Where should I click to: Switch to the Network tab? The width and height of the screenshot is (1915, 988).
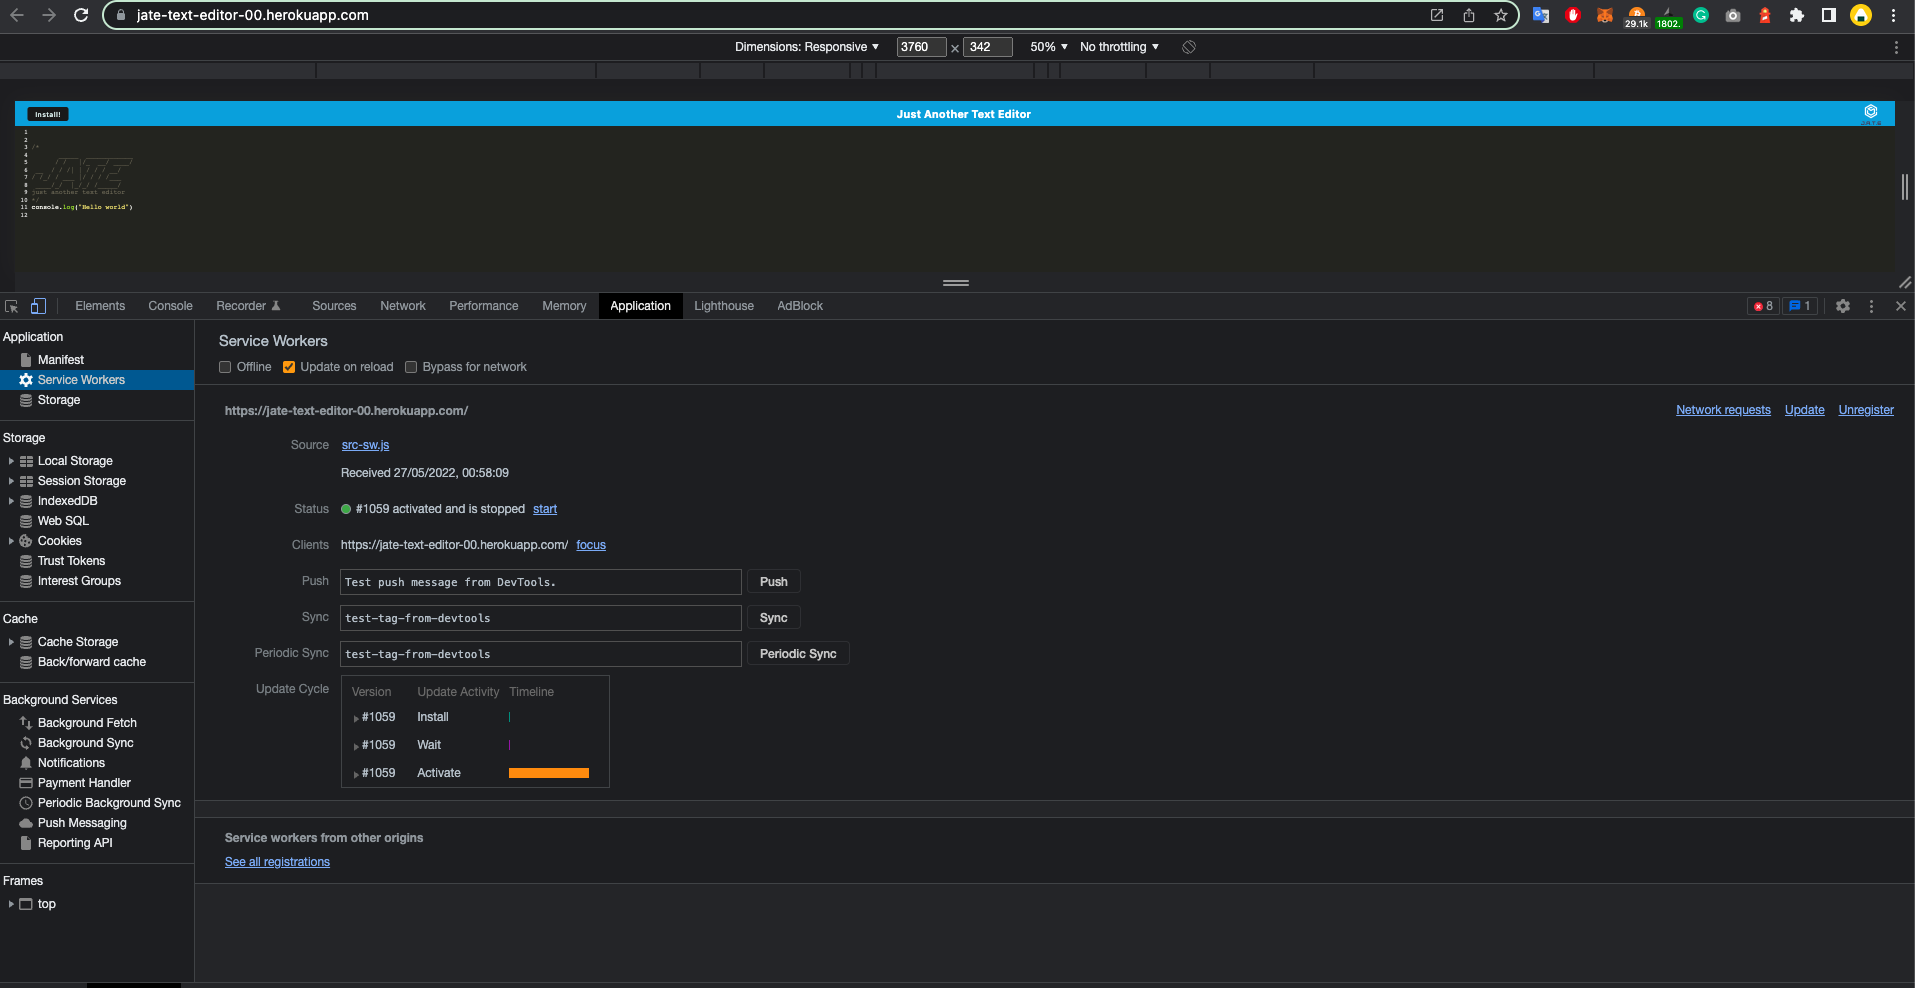[402, 306]
